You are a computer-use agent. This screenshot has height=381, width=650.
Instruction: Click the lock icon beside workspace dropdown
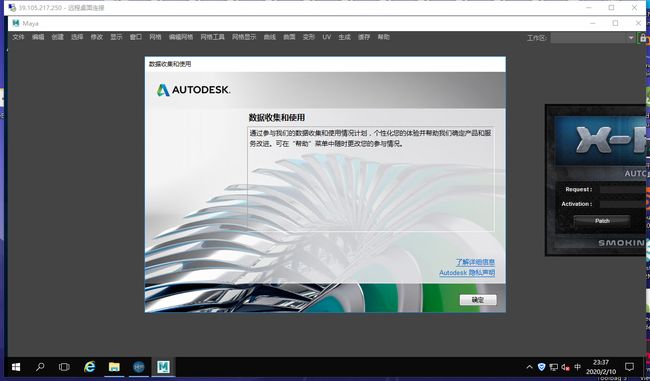click(643, 38)
